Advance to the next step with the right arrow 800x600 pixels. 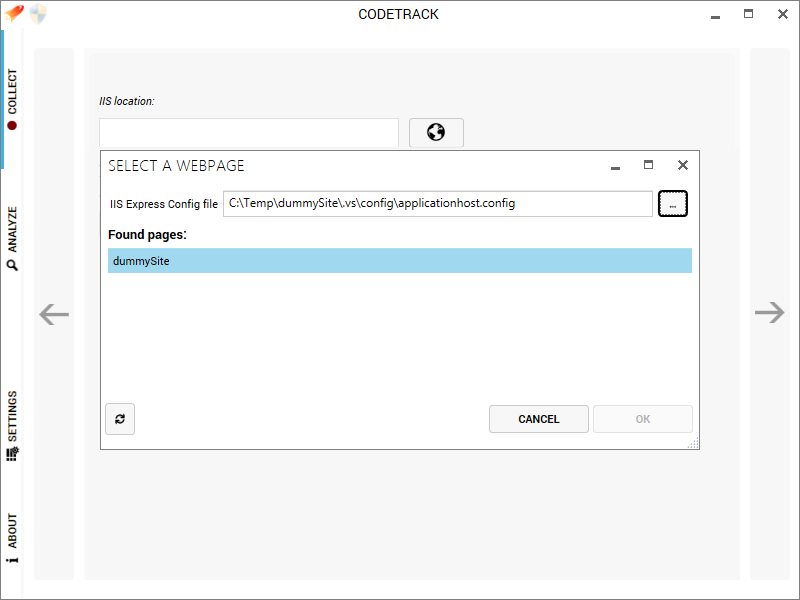[x=769, y=312]
